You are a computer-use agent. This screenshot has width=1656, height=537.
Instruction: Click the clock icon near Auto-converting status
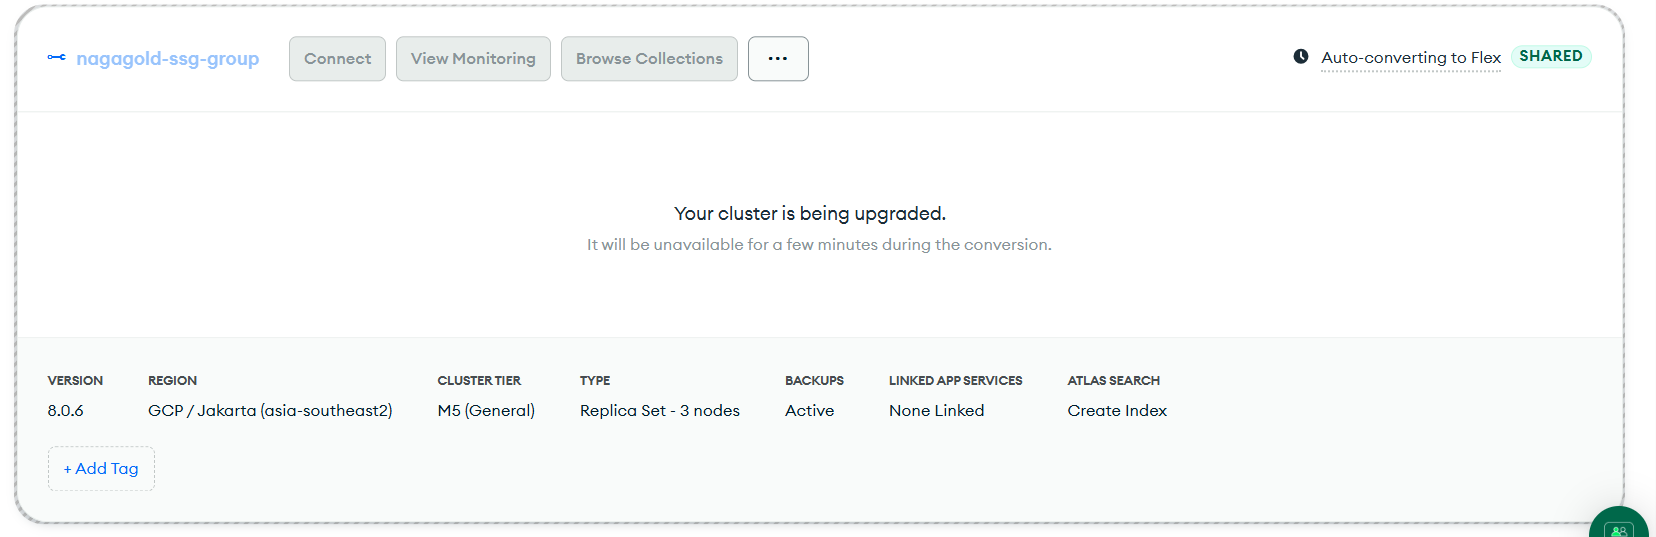tap(1301, 57)
